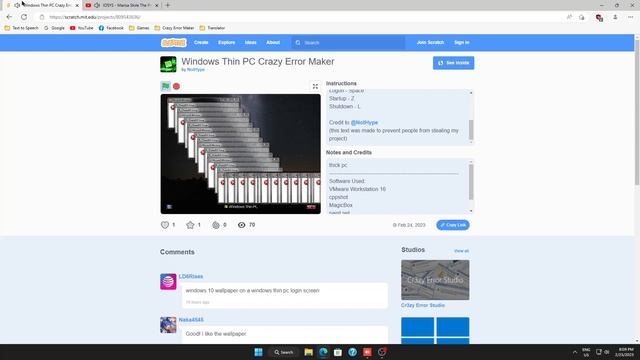Click Cr3zy Error Studio title link
This screenshot has height=360, width=640.
coord(423,305)
